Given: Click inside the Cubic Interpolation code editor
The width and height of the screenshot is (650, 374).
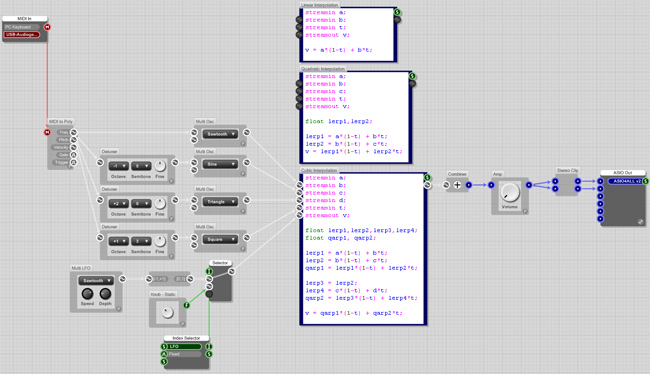Looking at the screenshot, I should tap(363, 249).
